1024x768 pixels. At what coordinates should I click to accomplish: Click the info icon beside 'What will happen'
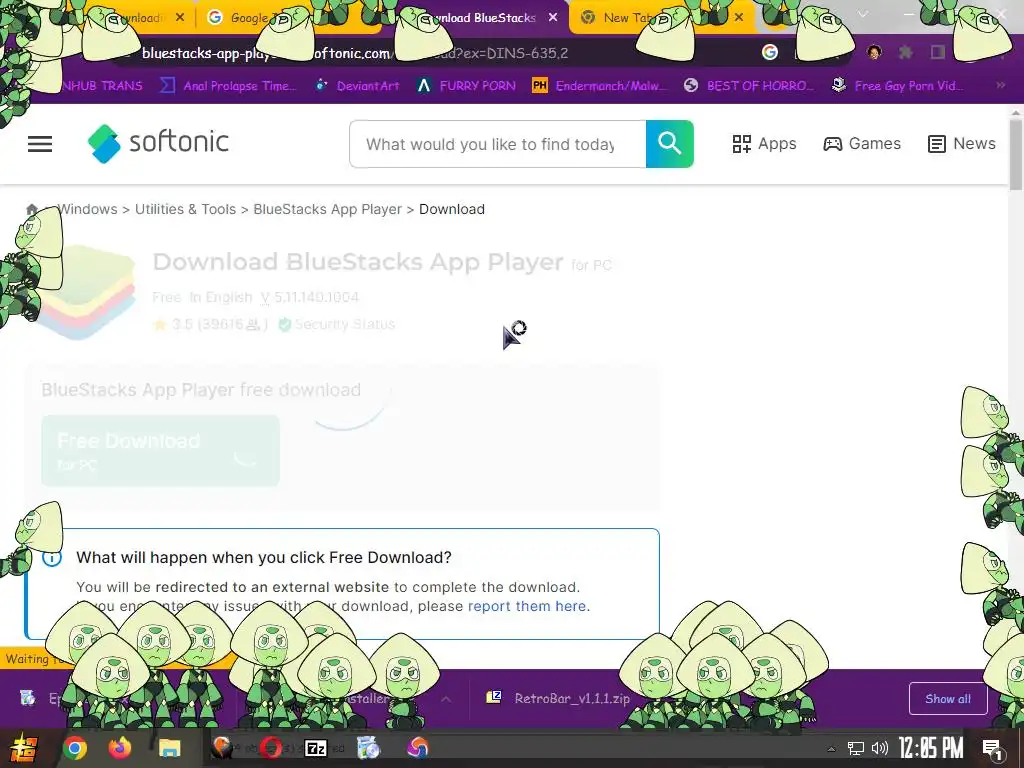coord(52,558)
